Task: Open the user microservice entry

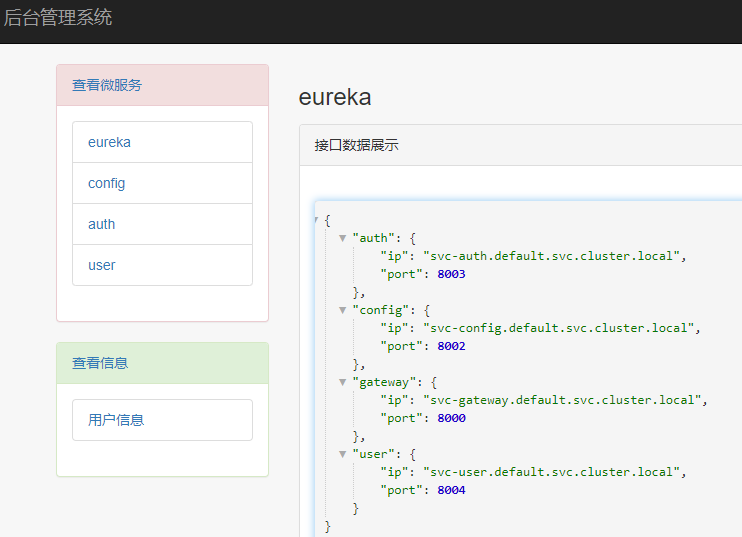Action: coord(162,265)
